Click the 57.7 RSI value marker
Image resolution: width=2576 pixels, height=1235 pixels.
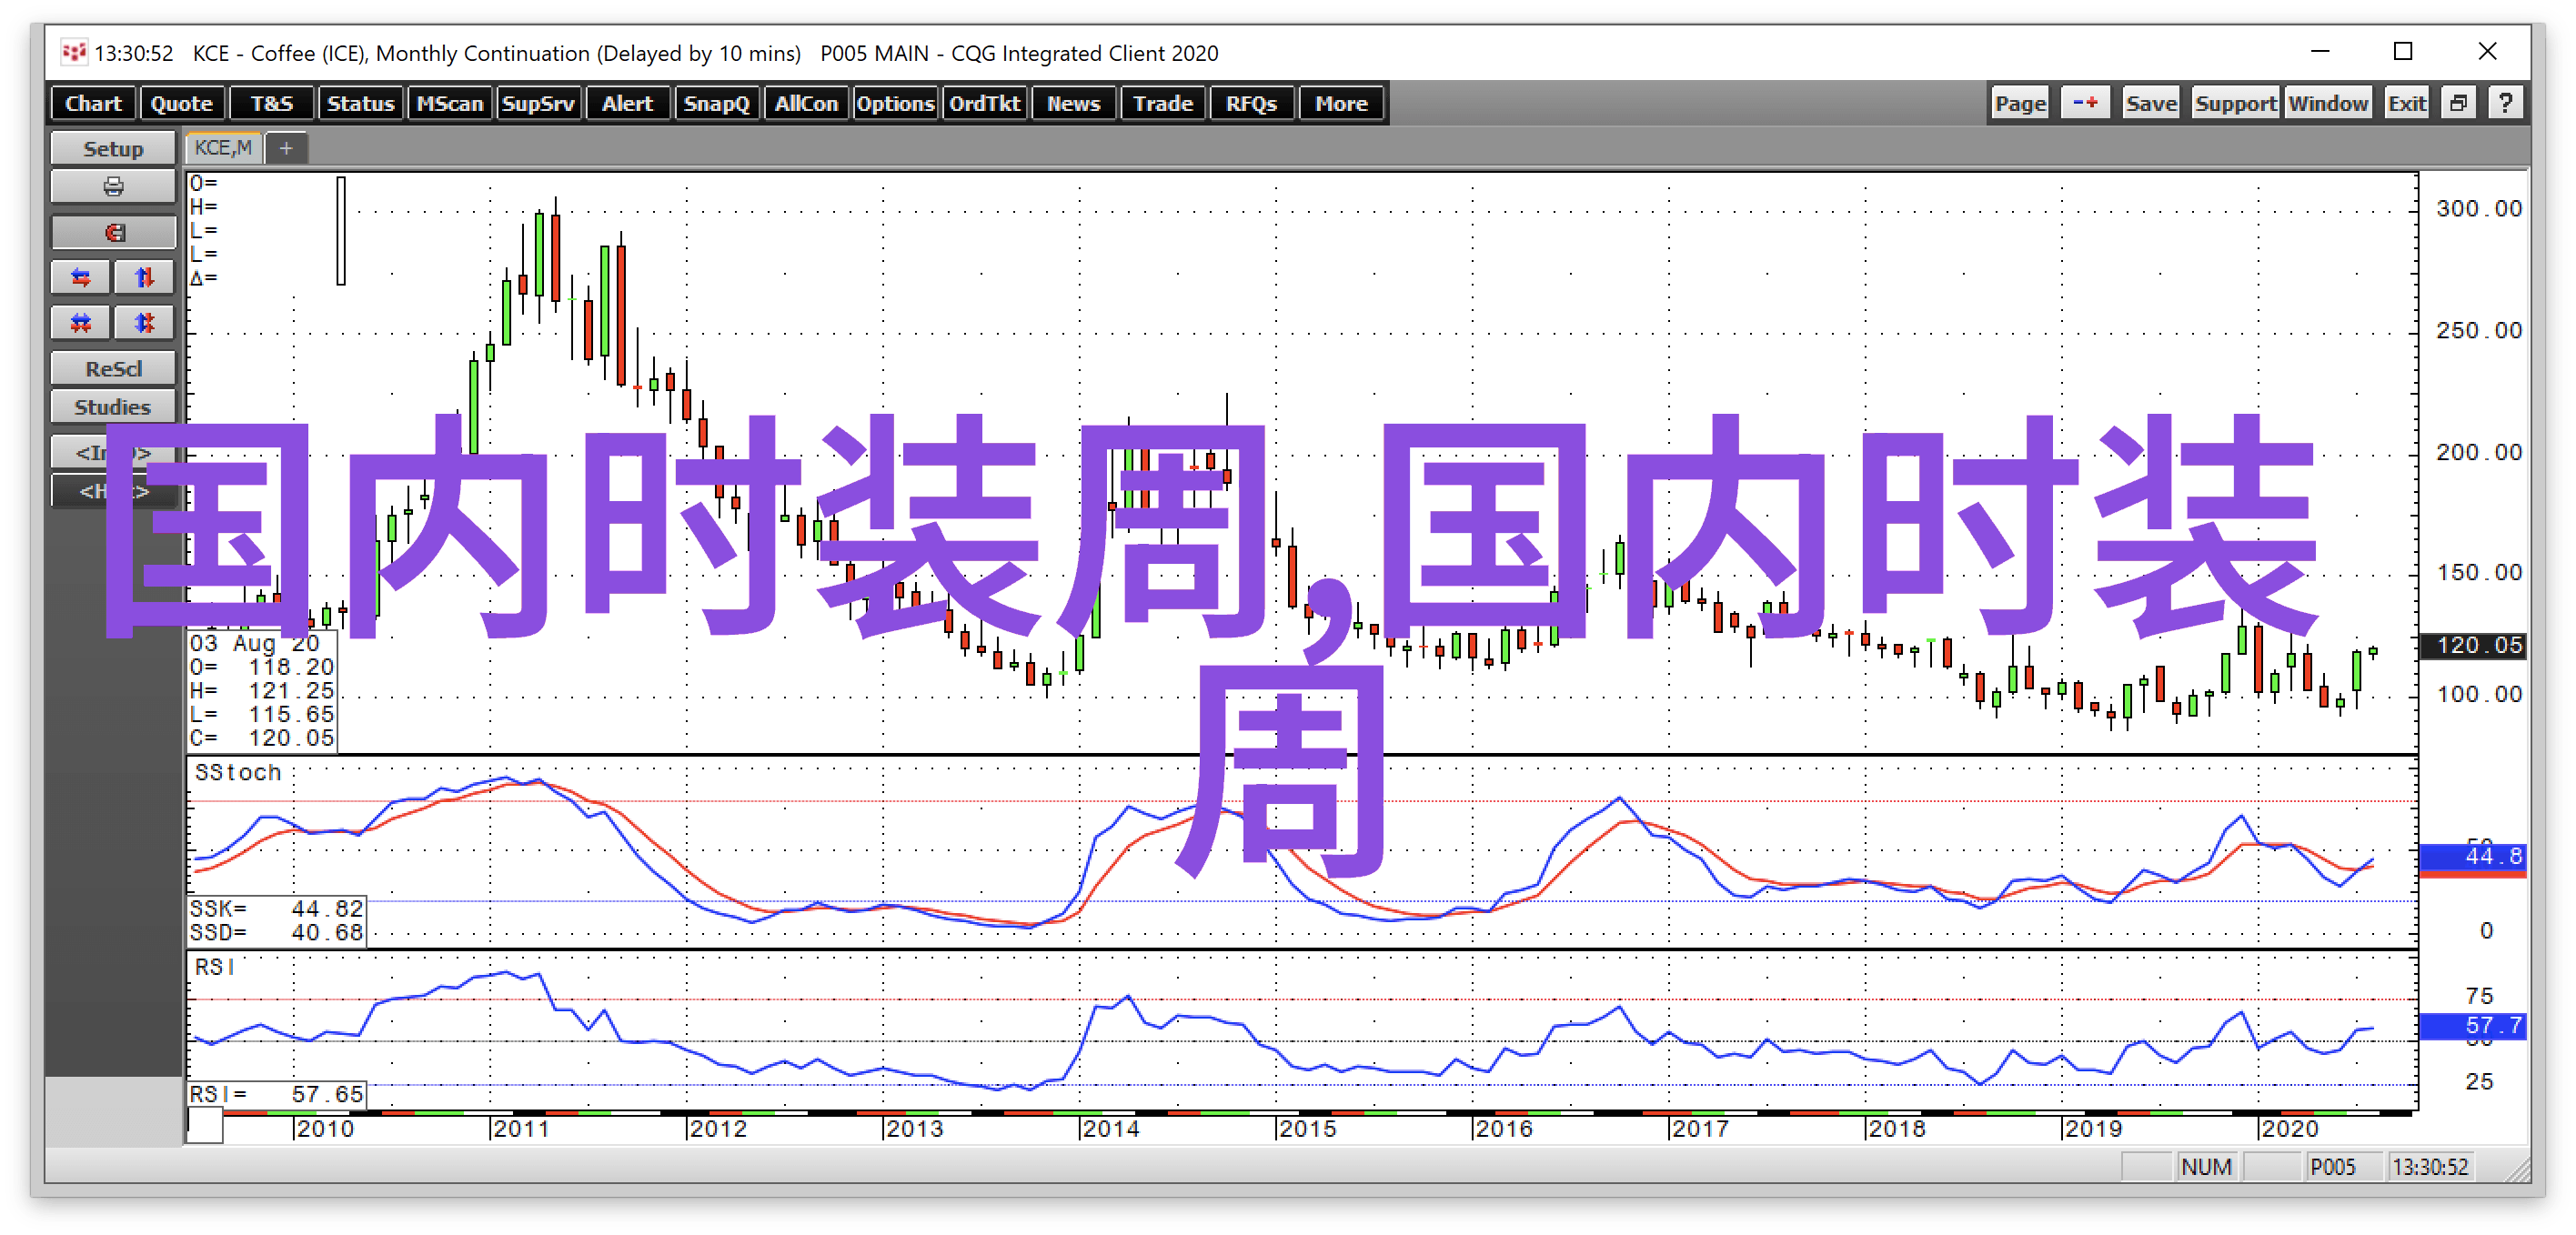tap(2472, 1026)
